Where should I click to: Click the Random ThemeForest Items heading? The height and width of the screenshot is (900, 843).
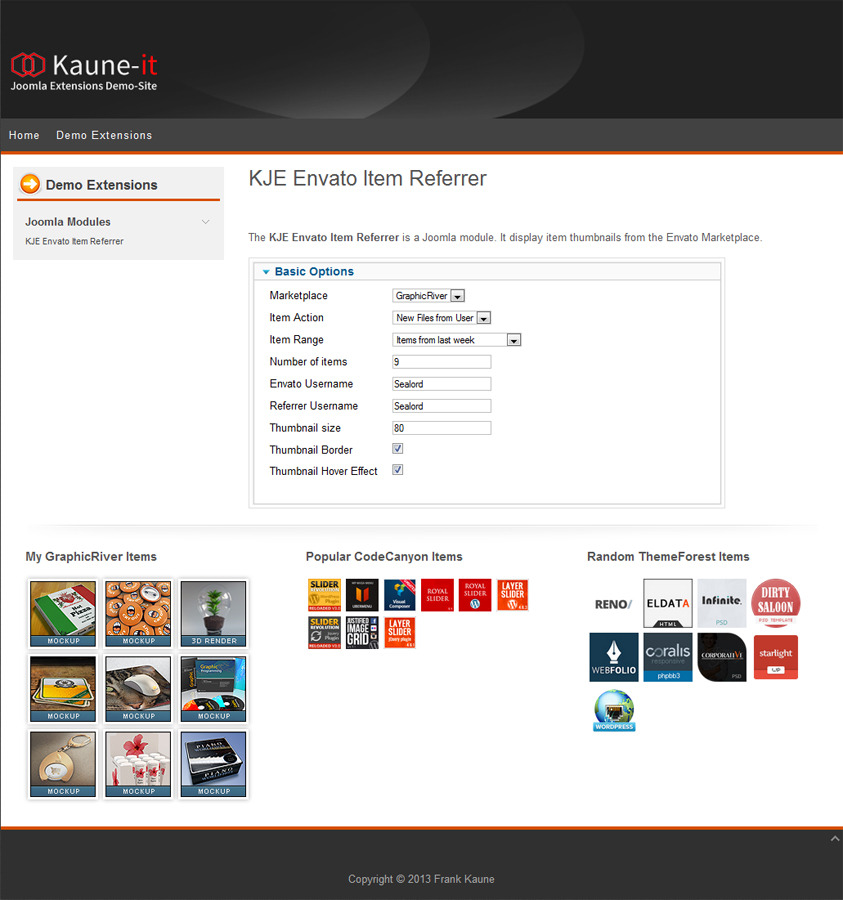668,556
